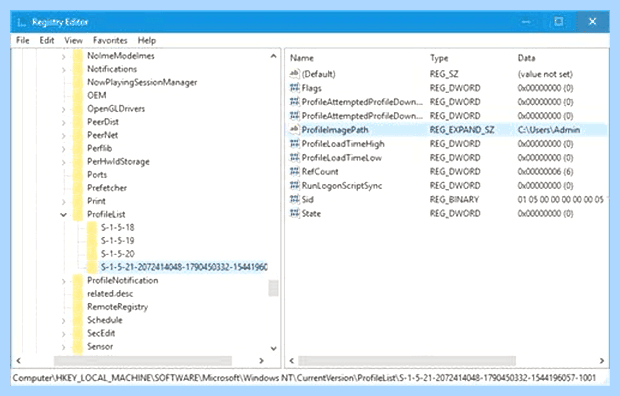Click the folder icon of Ports
620x396 pixels.
[x=78, y=174]
